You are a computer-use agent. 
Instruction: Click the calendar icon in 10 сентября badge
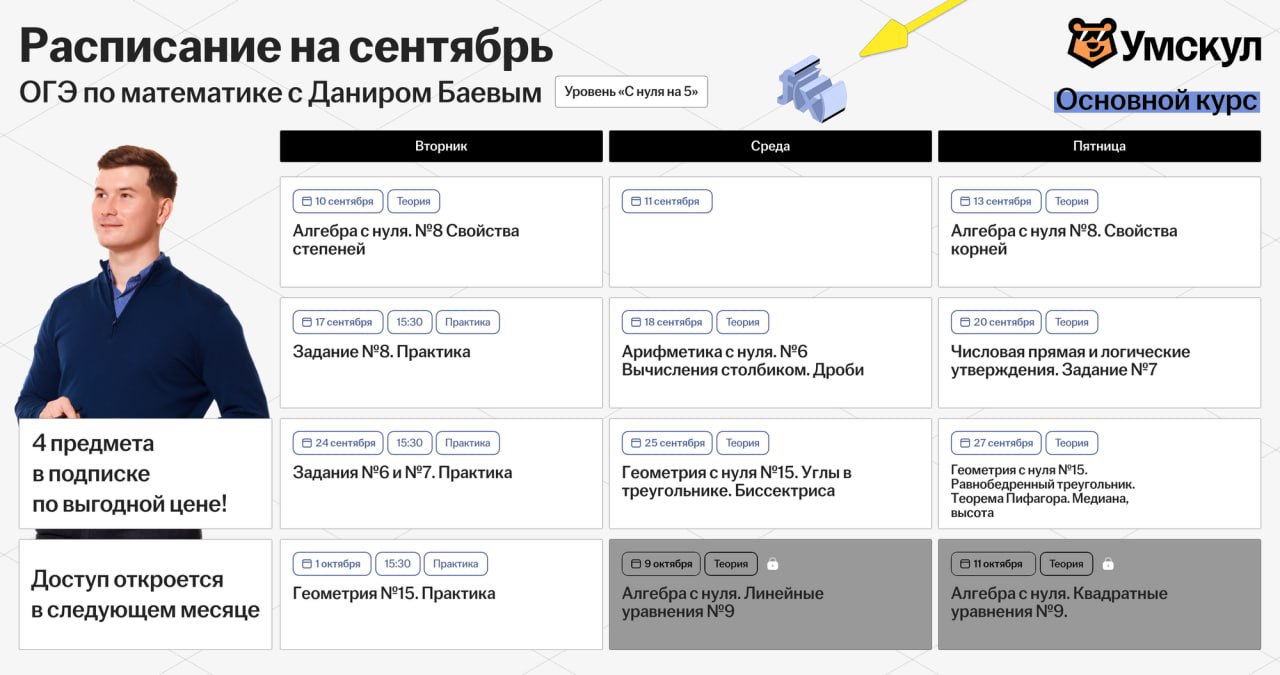(x=306, y=201)
